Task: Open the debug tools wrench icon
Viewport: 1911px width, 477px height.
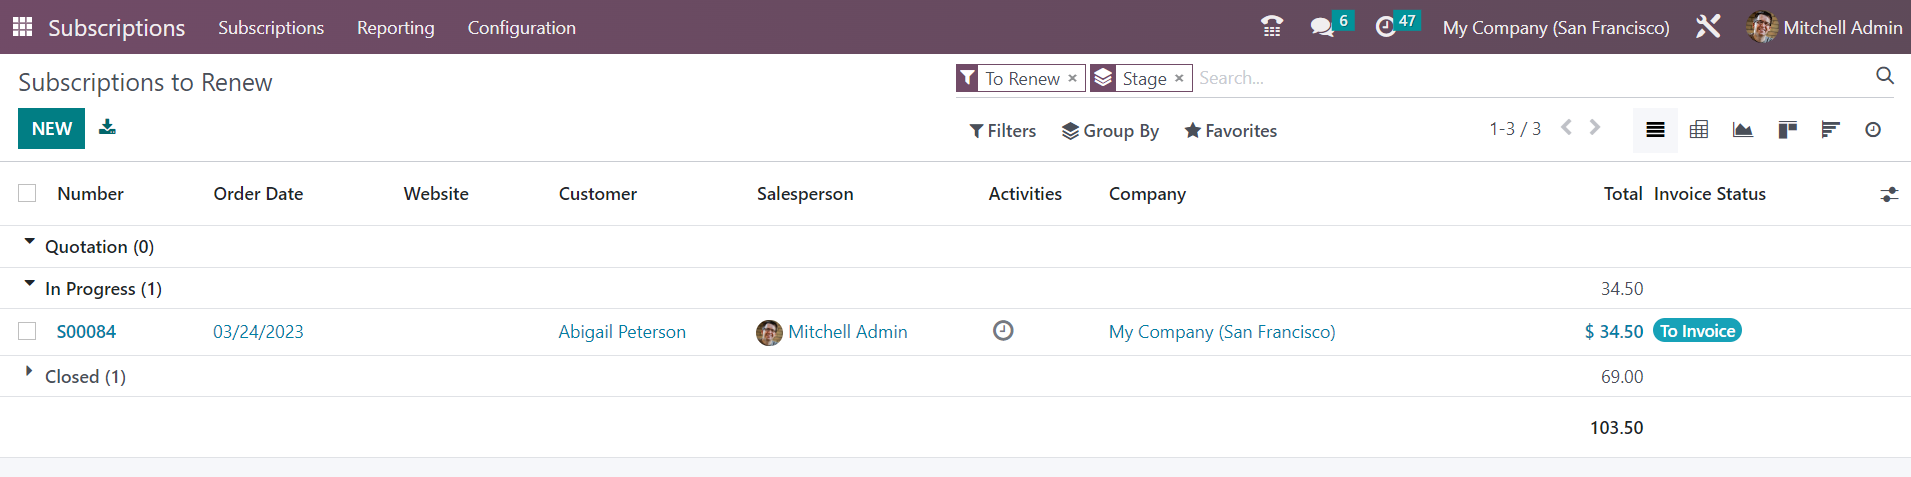Action: coord(1708,27)
